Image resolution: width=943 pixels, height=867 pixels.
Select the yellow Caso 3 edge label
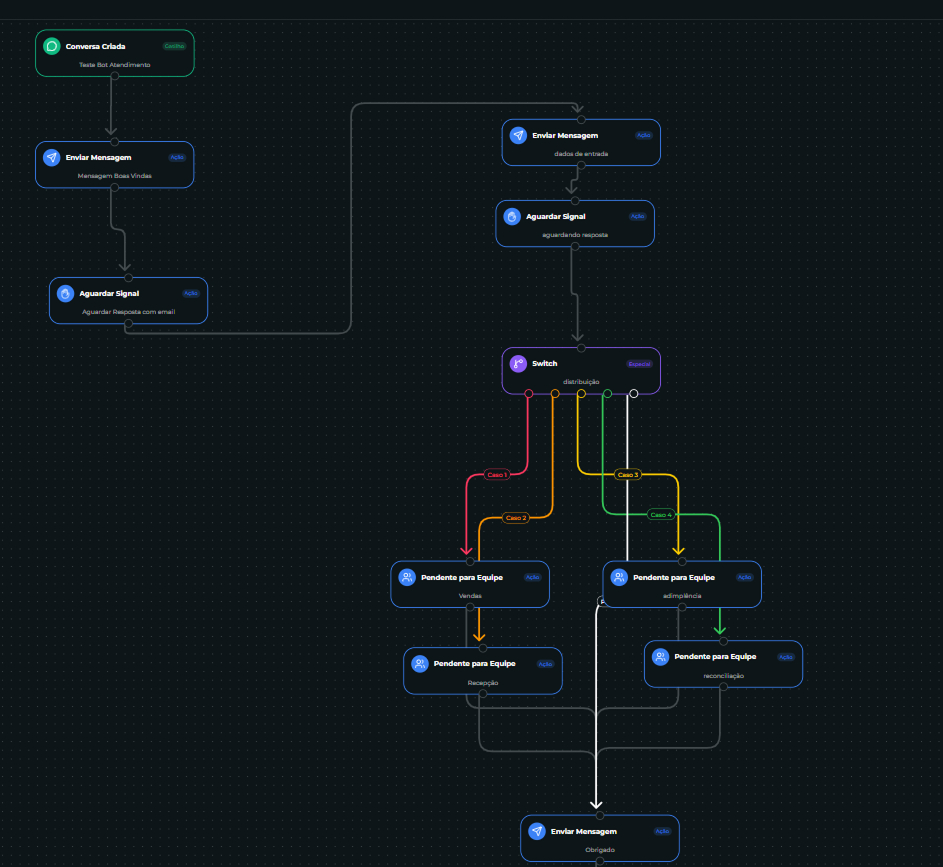click(628, 474)
